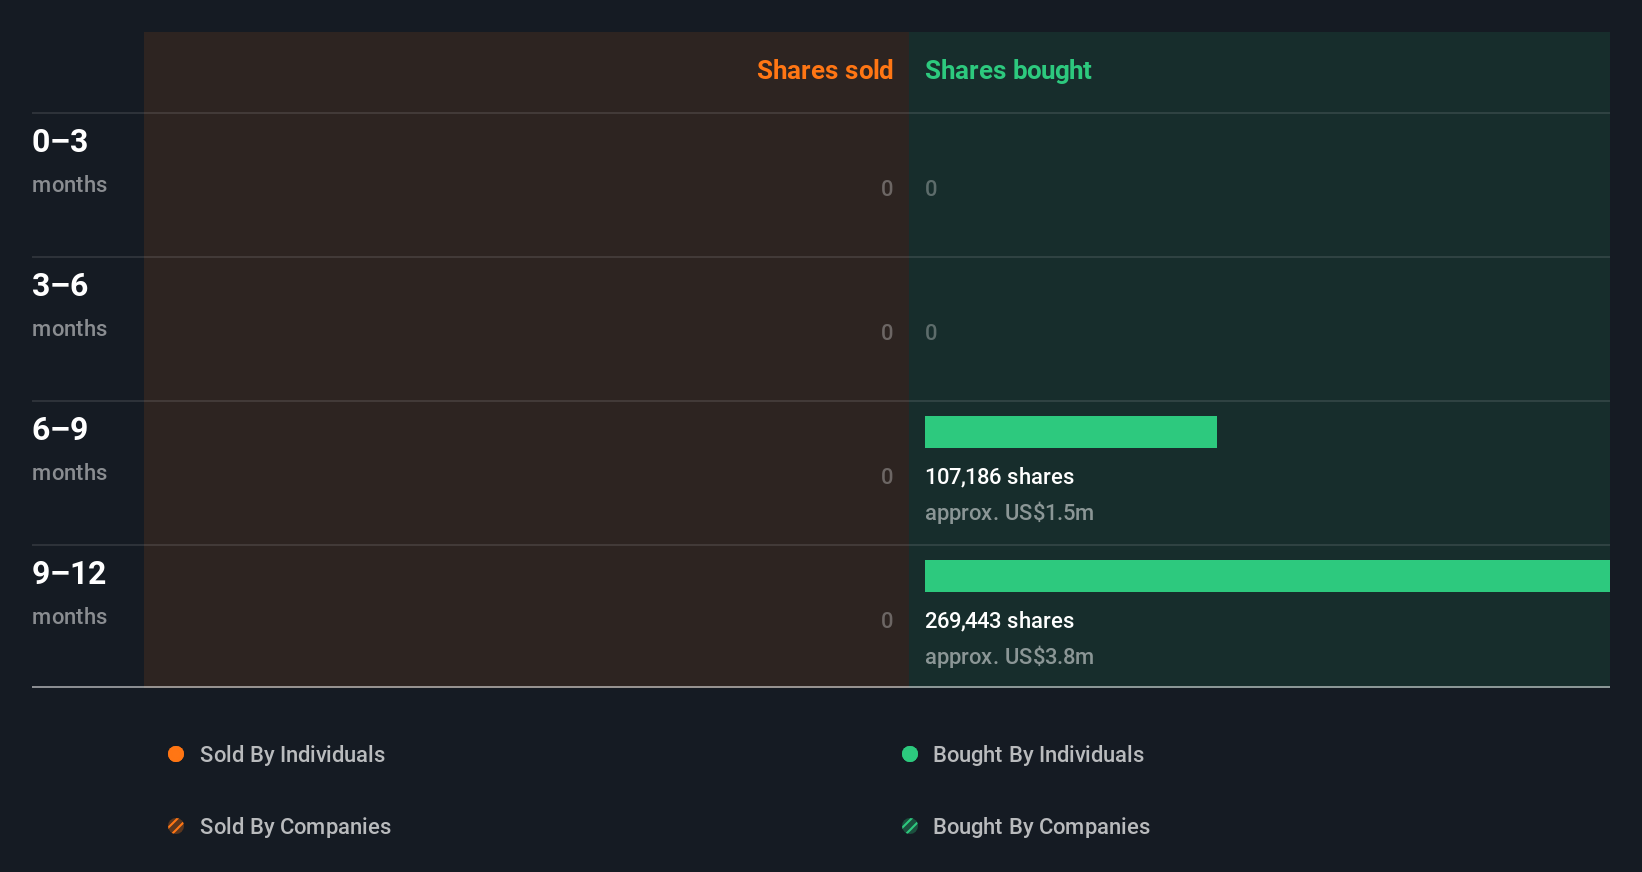Toggle the Bought By Companies legend label
This screenshot has height=872, width=1642.
(1041, 826)
